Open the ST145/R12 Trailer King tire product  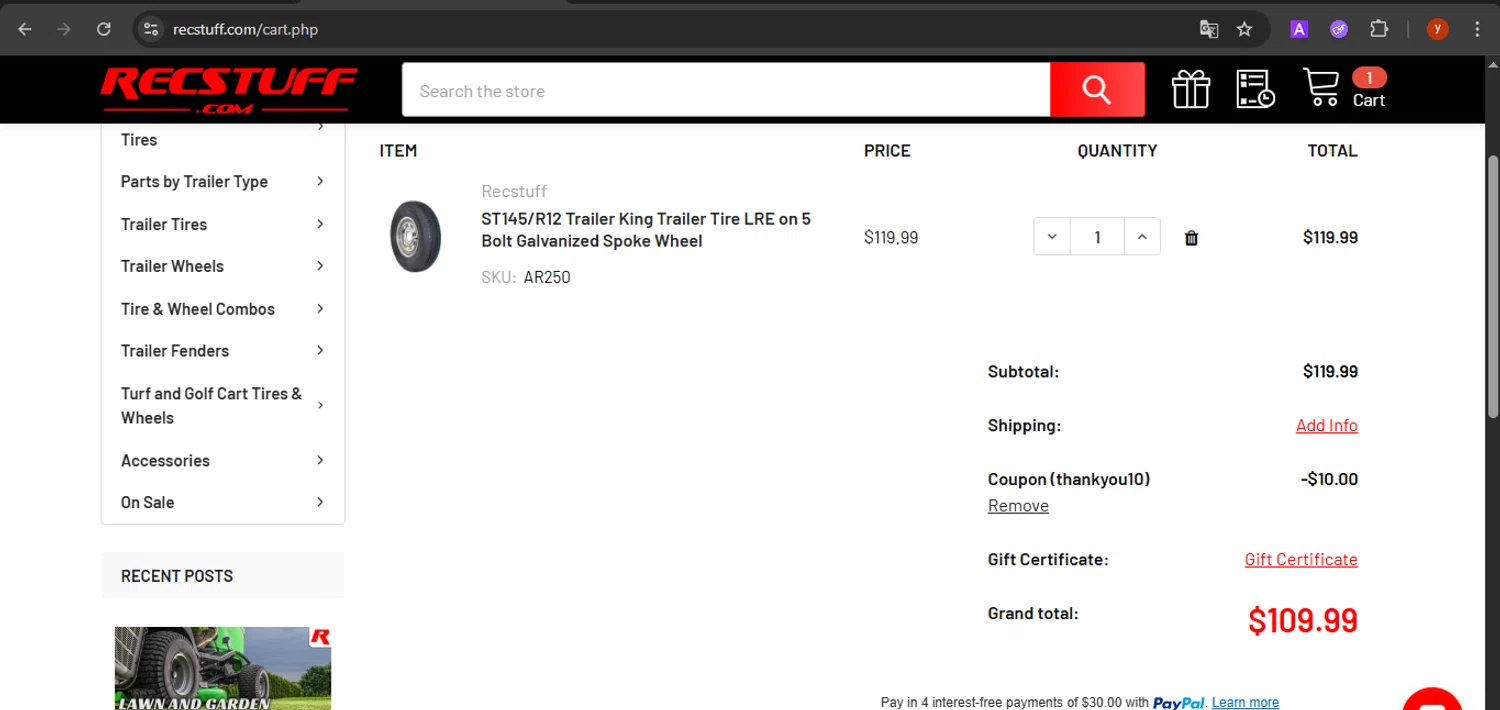pyautogui.click(x=646, y=229)
